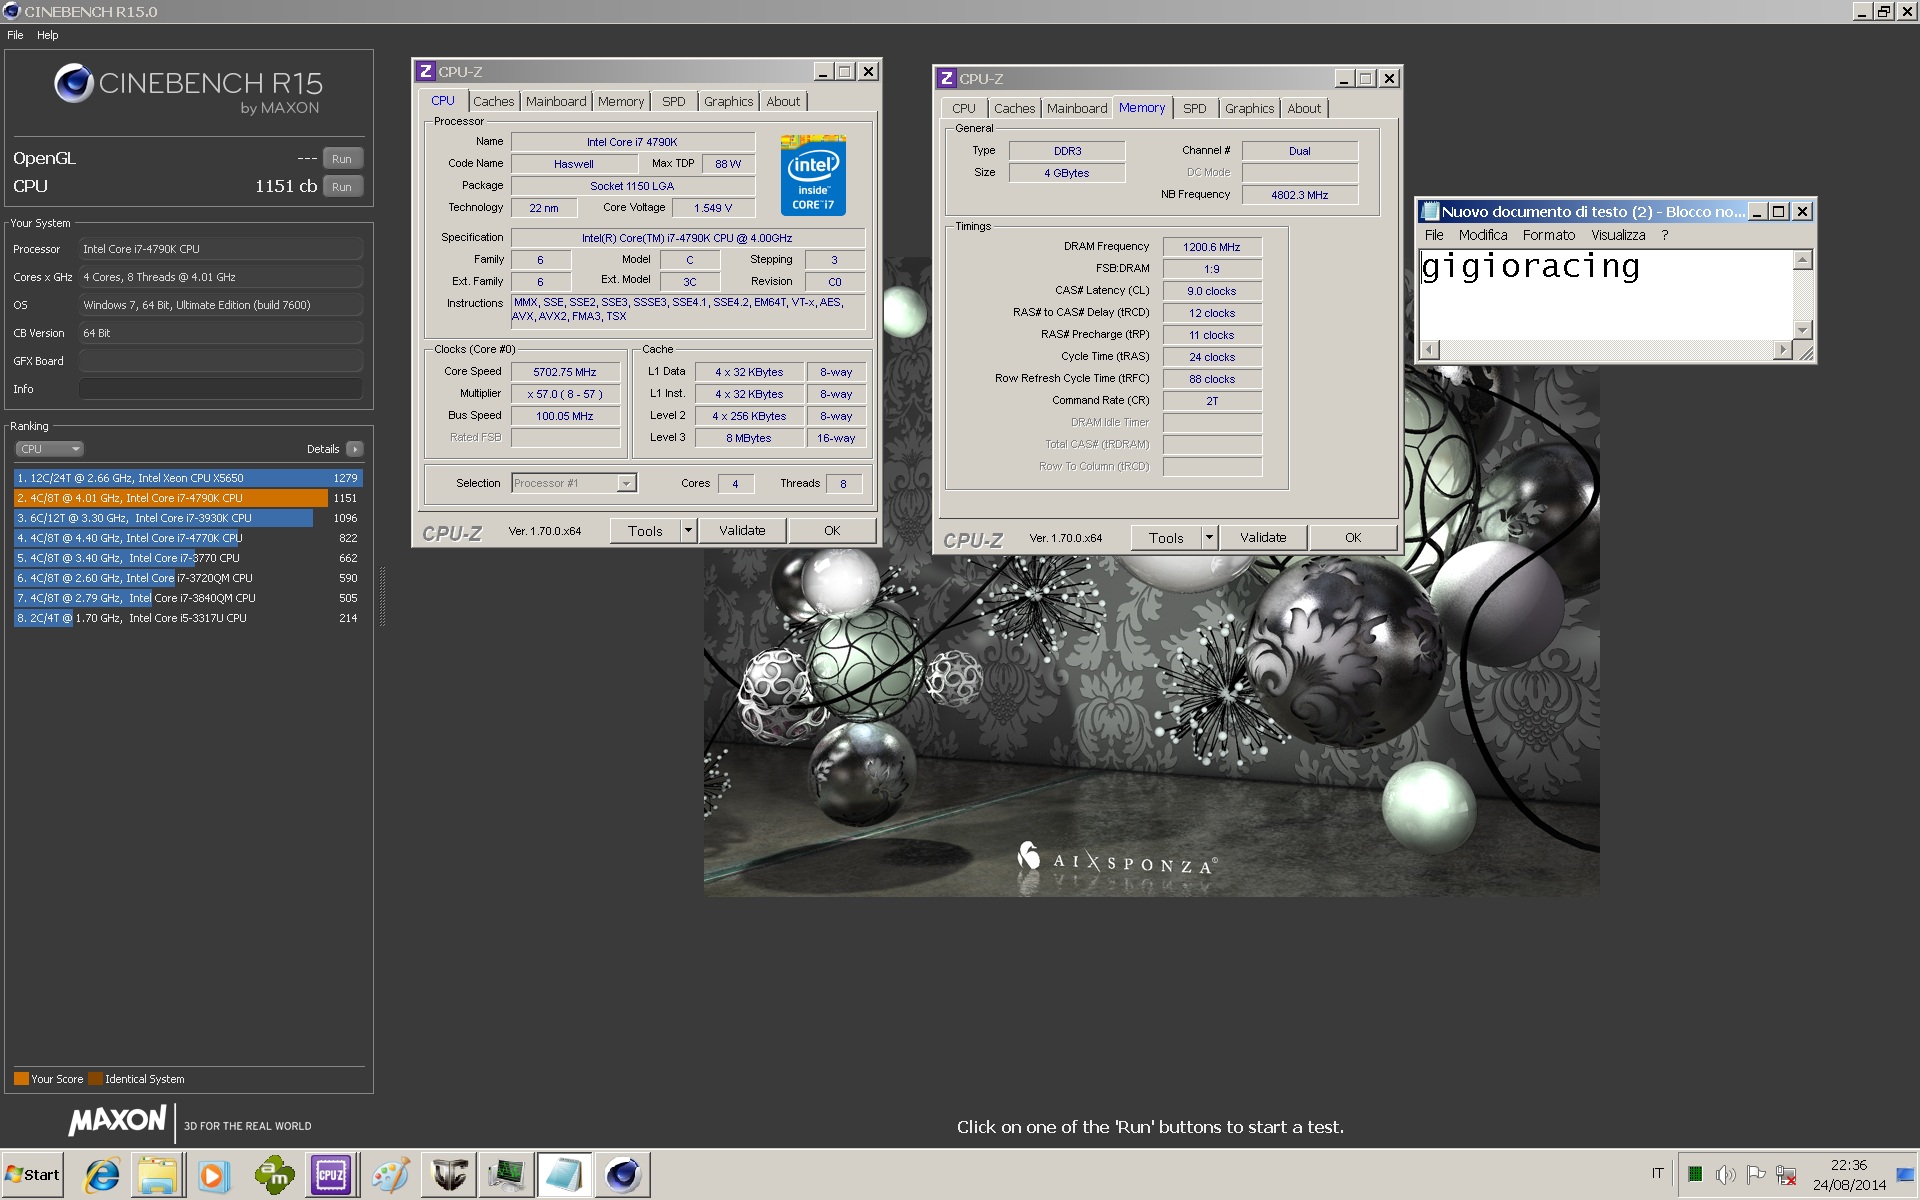Click the CPU-Z taskbar icon
This screenshot has width=1920, height=1200.
(x=331, y=1175)
